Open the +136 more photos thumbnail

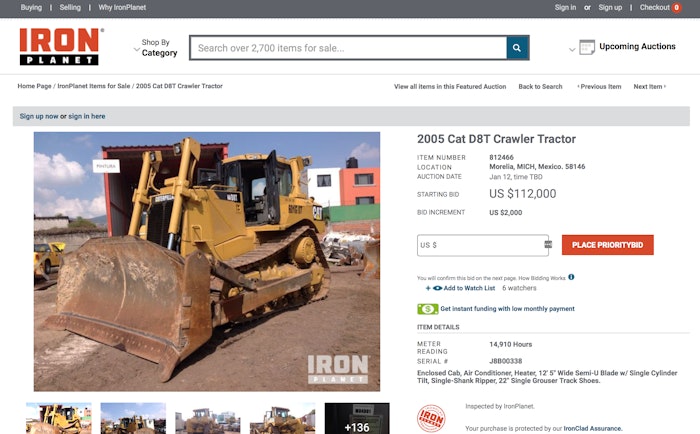pos(357,418)
